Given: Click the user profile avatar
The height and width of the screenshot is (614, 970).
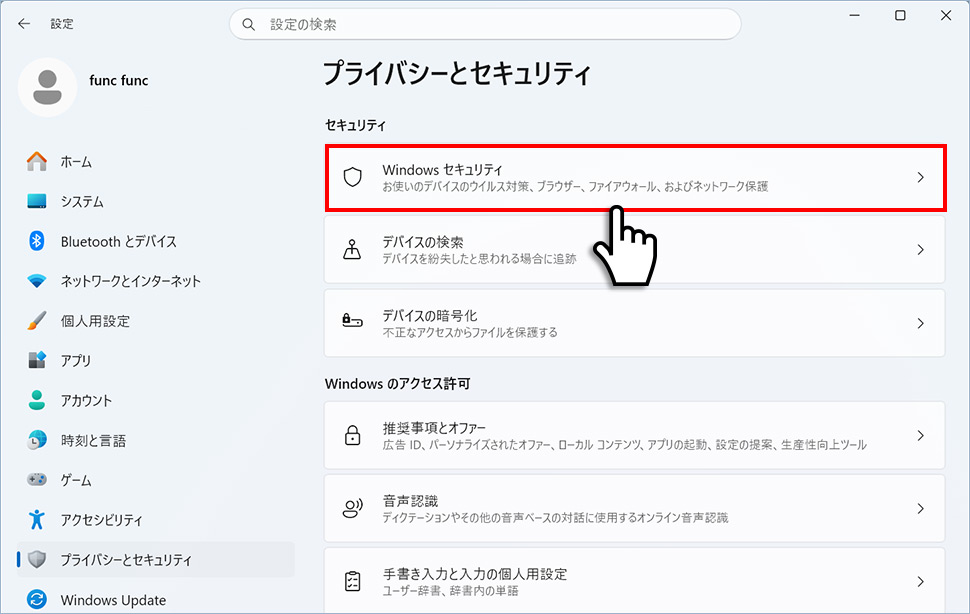Looking at the screenshot, I should click(48, 87).
